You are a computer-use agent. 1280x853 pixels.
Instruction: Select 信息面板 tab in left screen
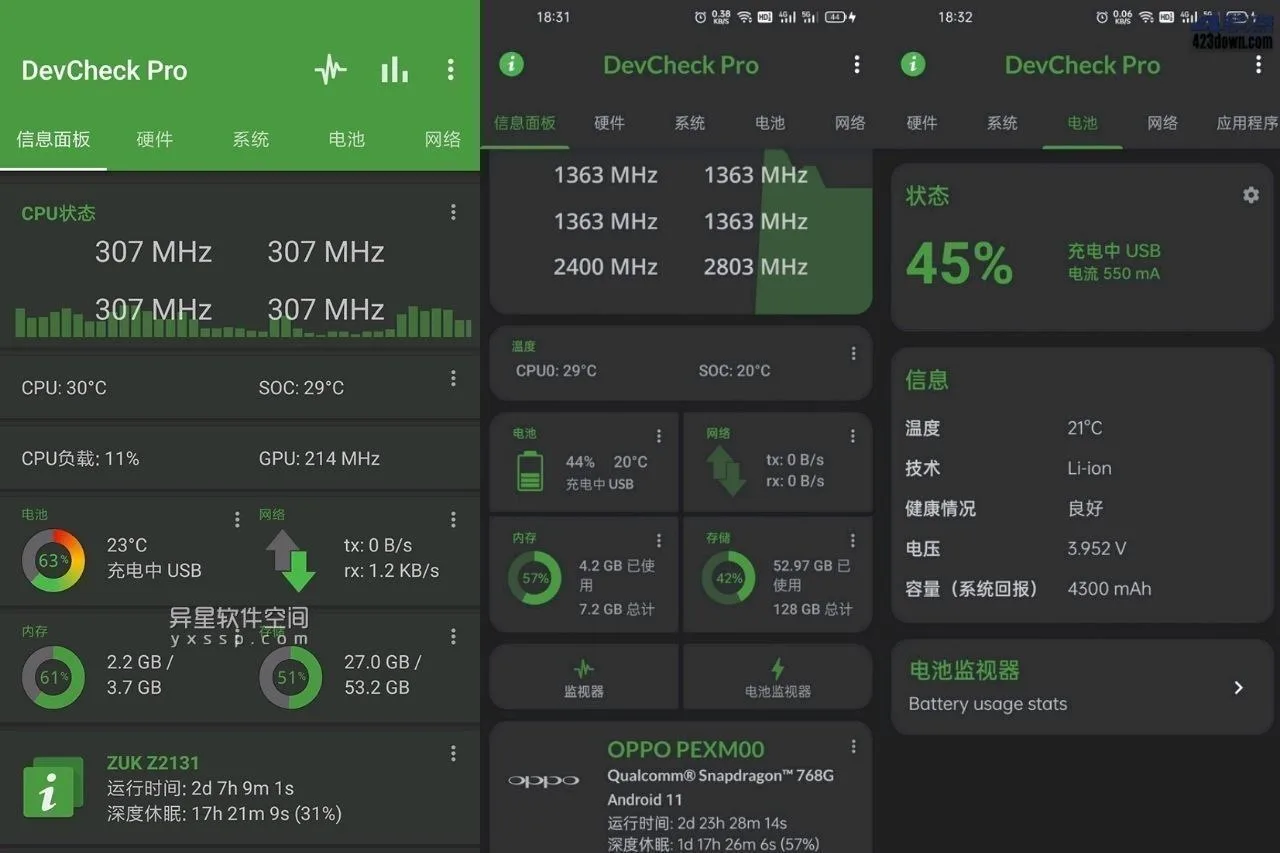pos(54,139)
